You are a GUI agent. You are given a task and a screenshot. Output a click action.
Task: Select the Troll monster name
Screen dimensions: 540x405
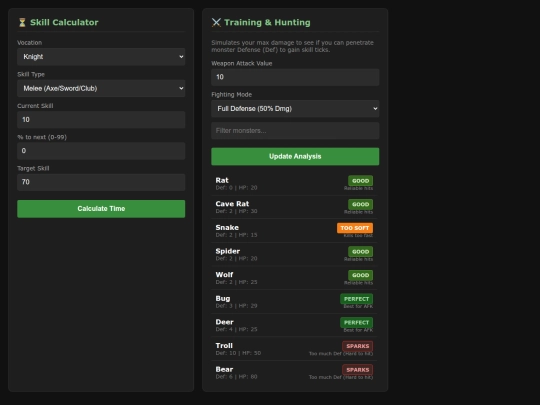click(224, 346)
